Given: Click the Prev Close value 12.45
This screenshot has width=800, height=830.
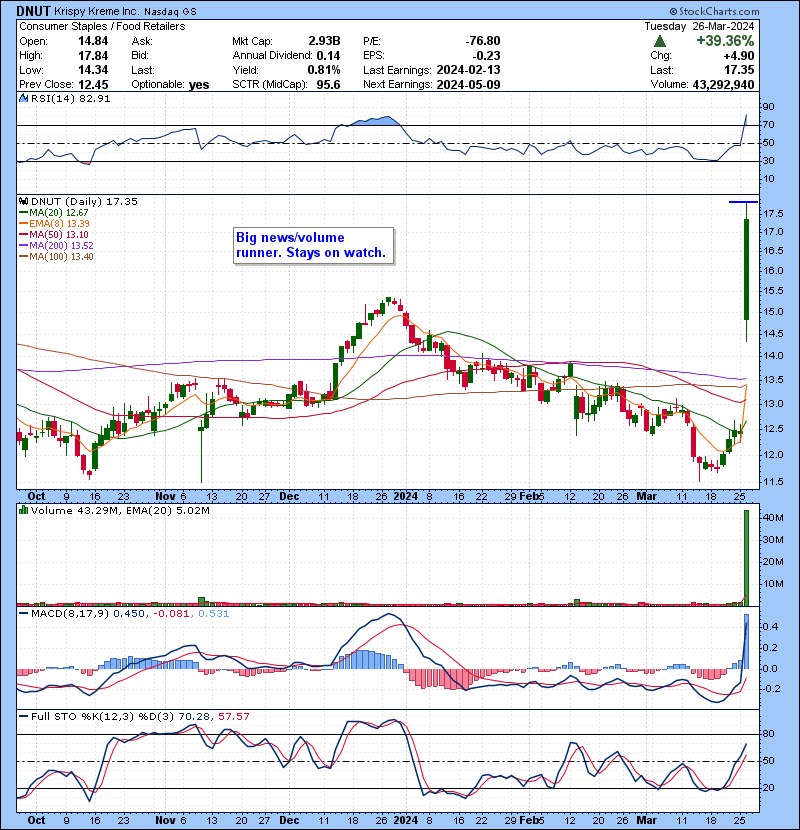Looking at the screenshot, I should click(x=93, y=85).
